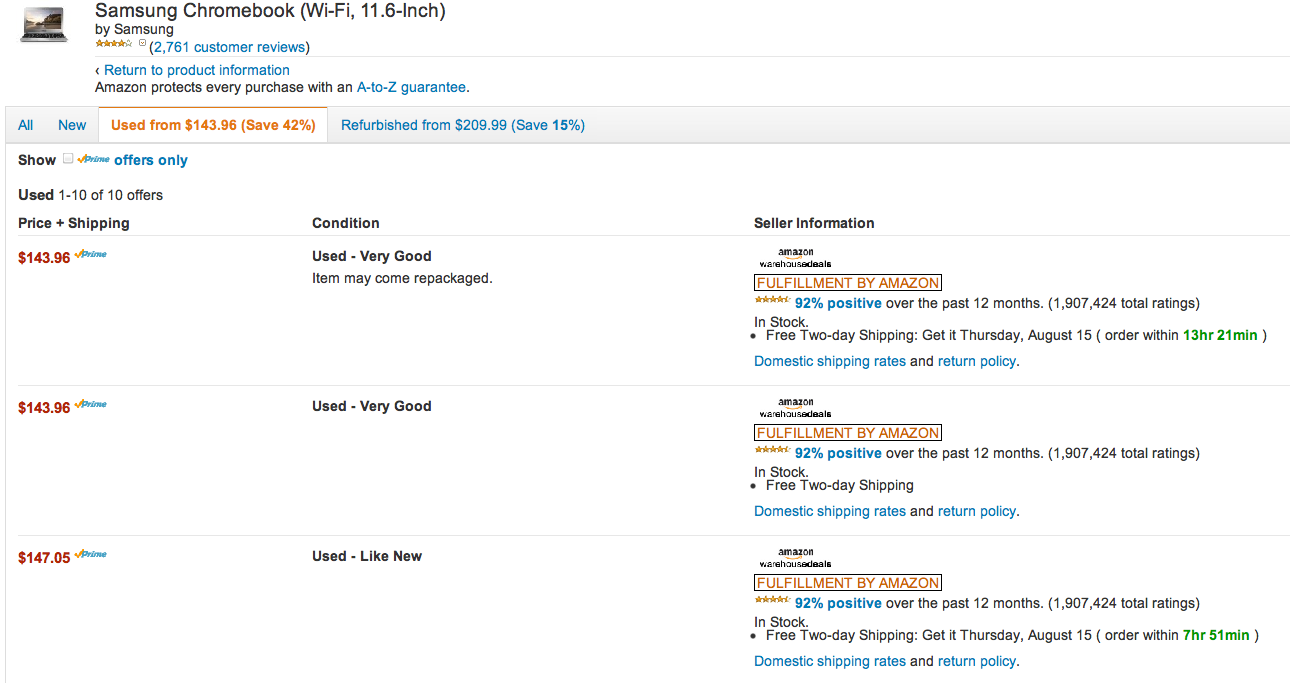Enable the Prime offers only checkbox

click(67, 158)
